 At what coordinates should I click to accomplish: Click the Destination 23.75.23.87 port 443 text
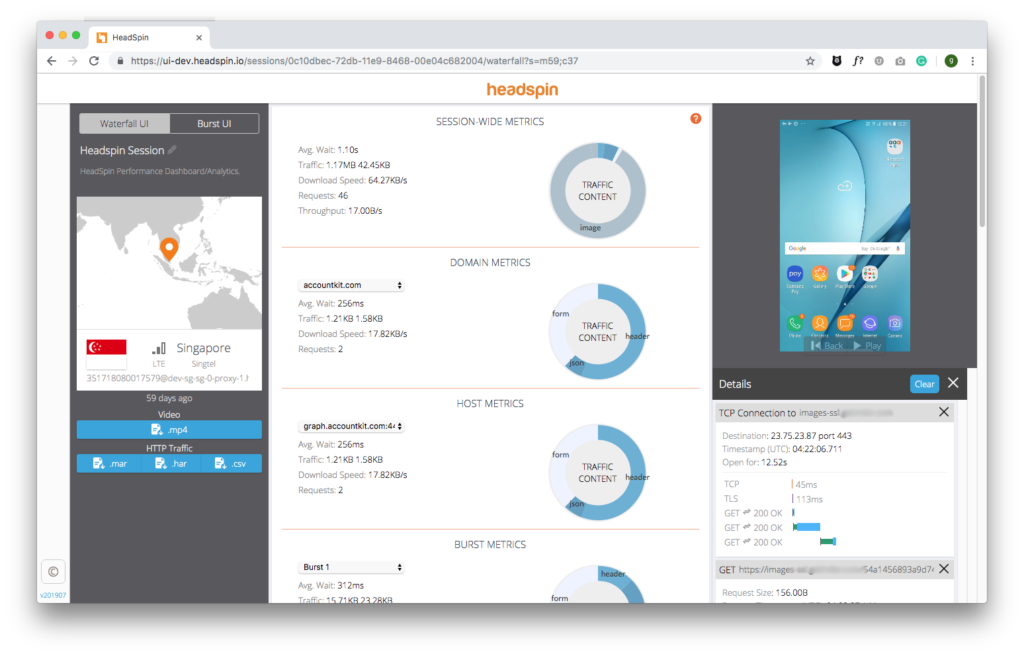pyautogui.click(x=786, y=435)
